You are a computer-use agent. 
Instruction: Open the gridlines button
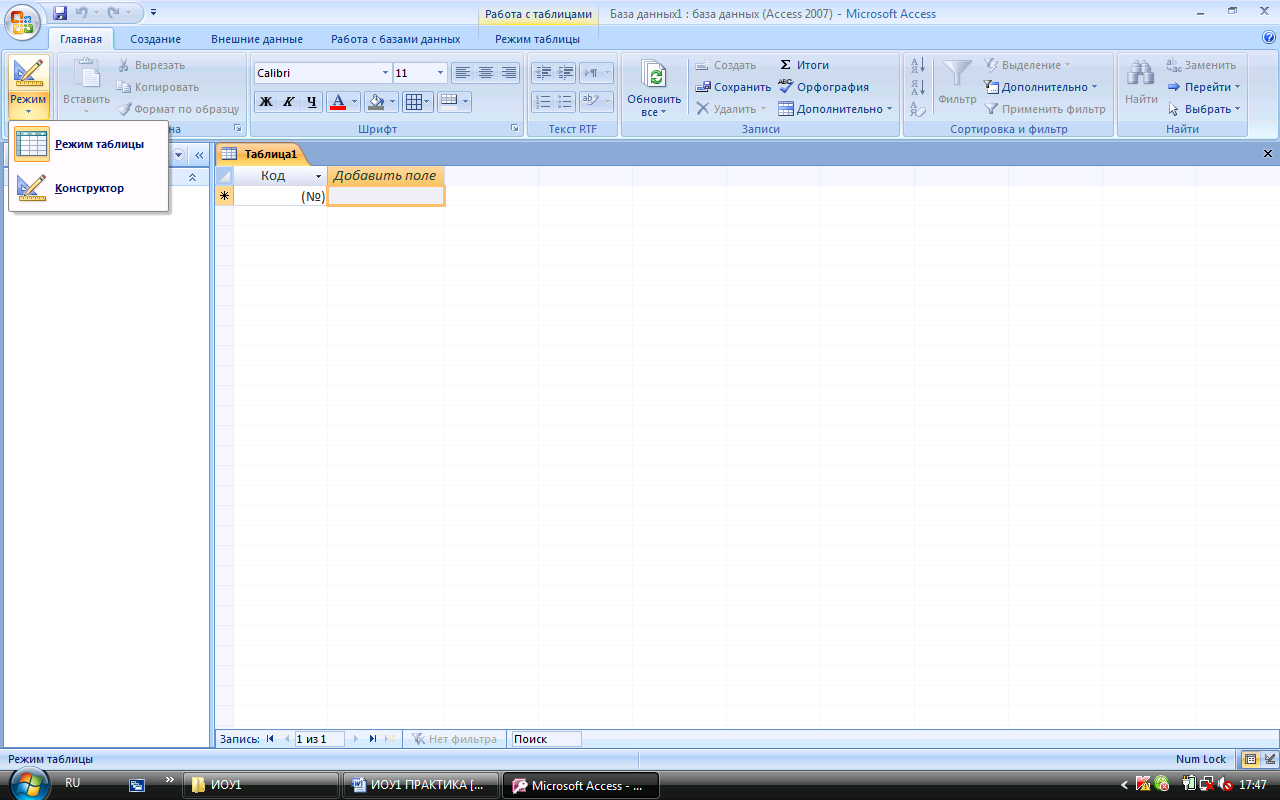[417, 102]
